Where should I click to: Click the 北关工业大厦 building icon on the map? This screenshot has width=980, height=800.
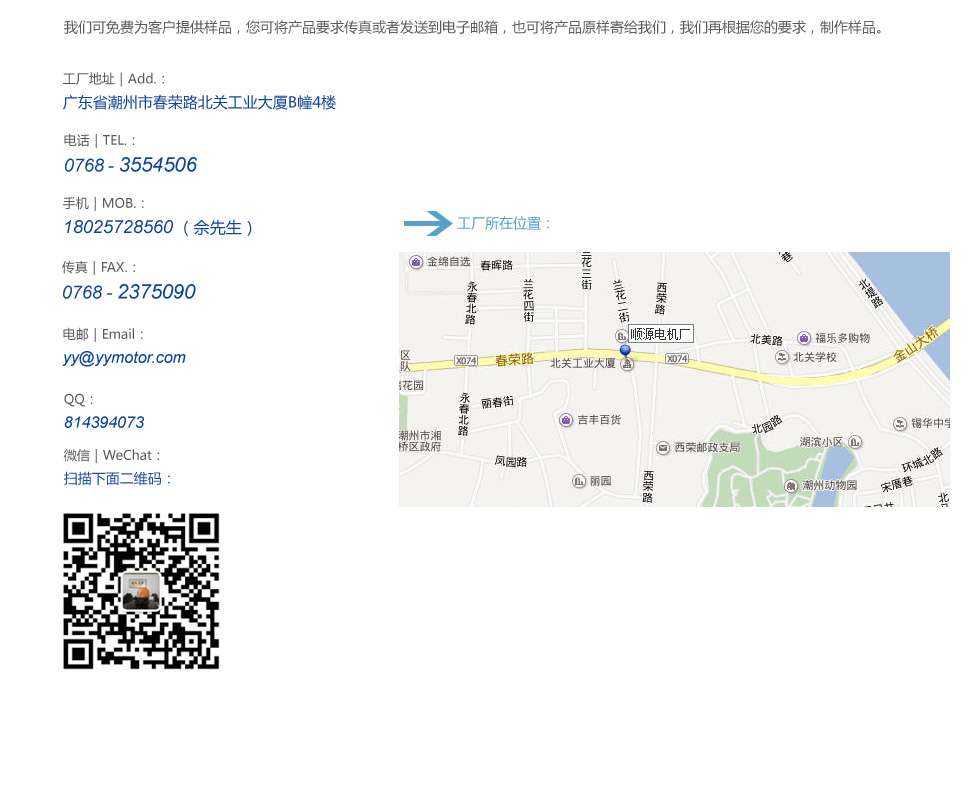click(x=627, y=364)
